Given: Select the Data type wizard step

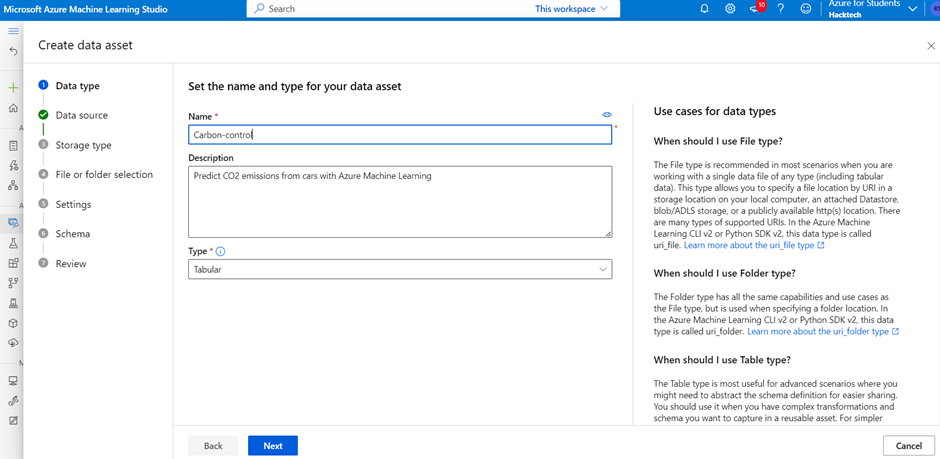Looking at the screenshot, I should (x=77, y=86).
